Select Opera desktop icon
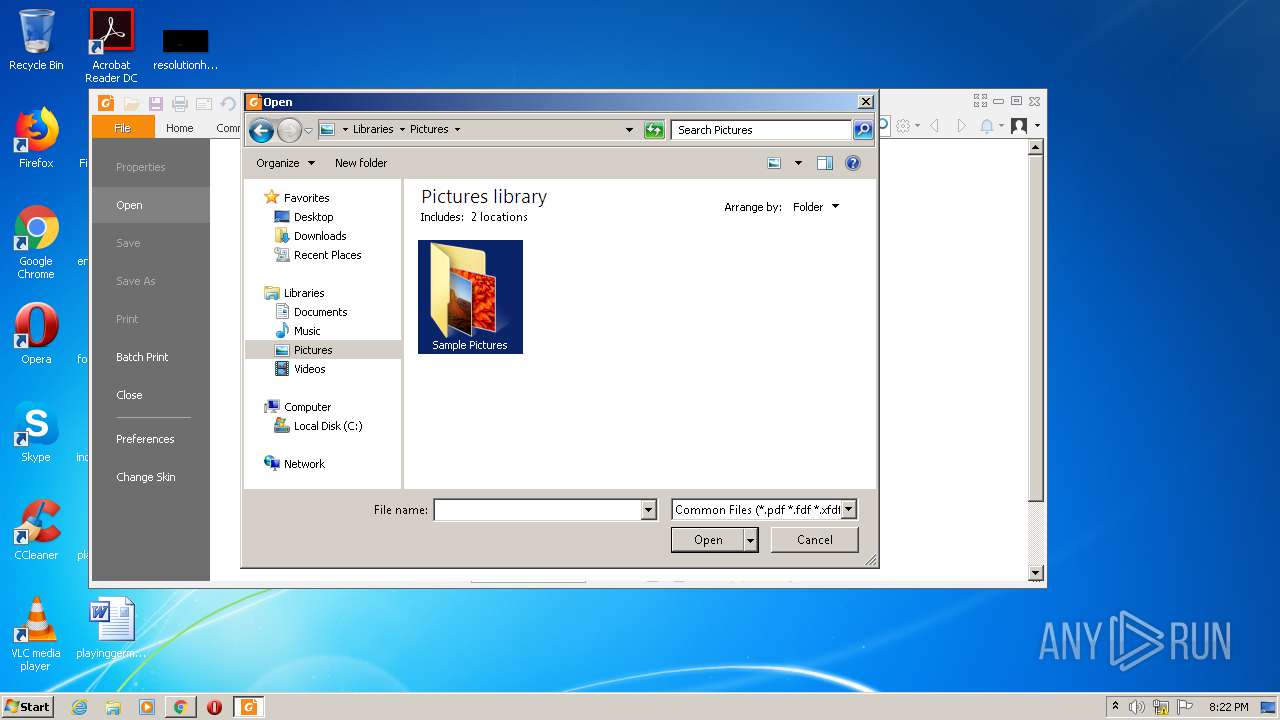The width and height of the screenshot is (1280, 720). click(x=36, y=334)
